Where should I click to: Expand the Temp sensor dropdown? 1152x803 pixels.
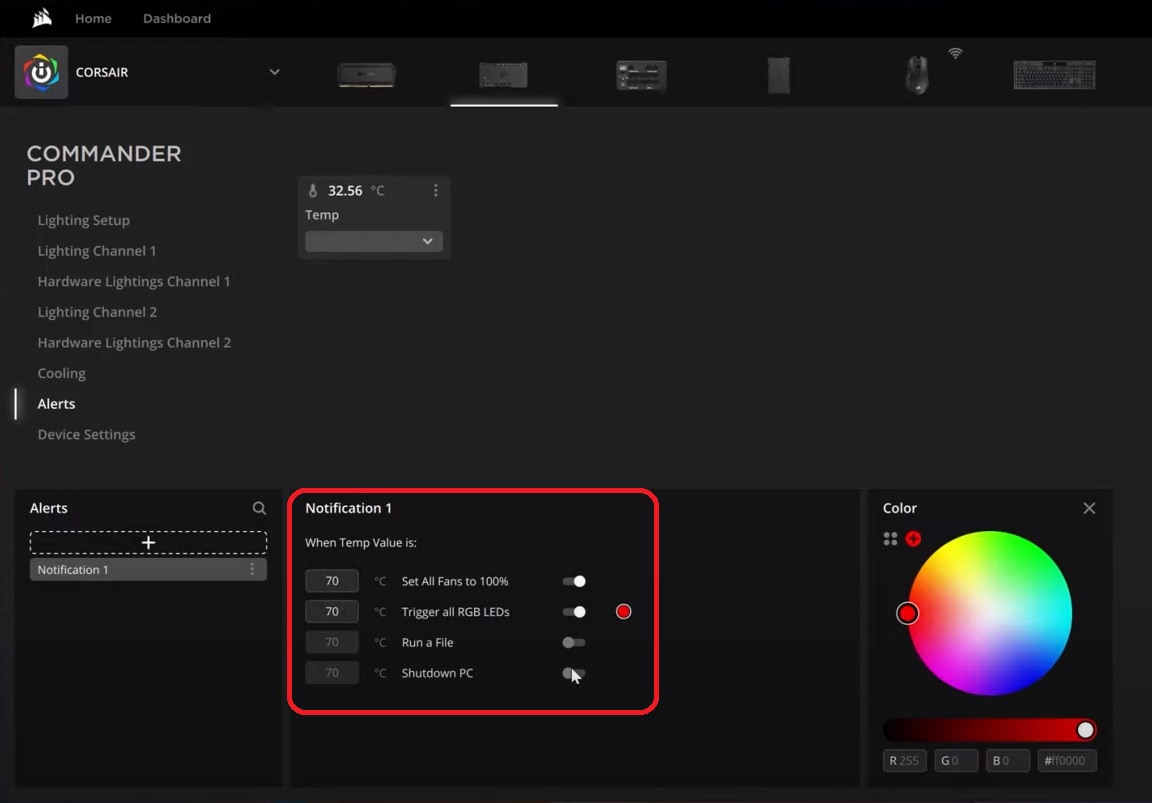coord(373,241)
